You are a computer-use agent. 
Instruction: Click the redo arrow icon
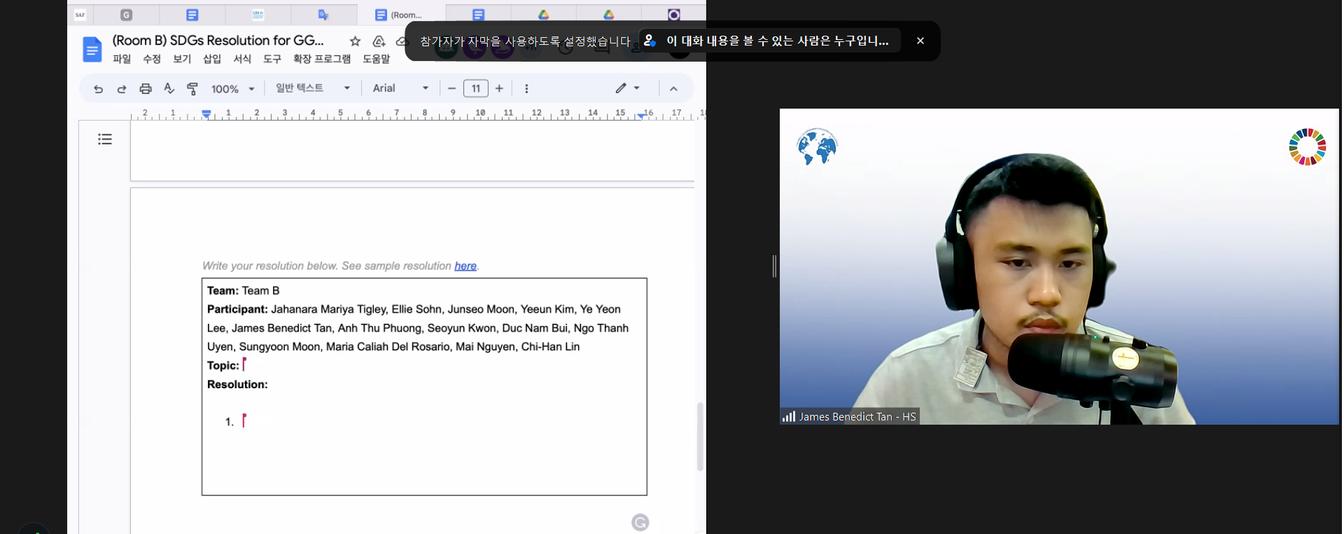[121, 89]
